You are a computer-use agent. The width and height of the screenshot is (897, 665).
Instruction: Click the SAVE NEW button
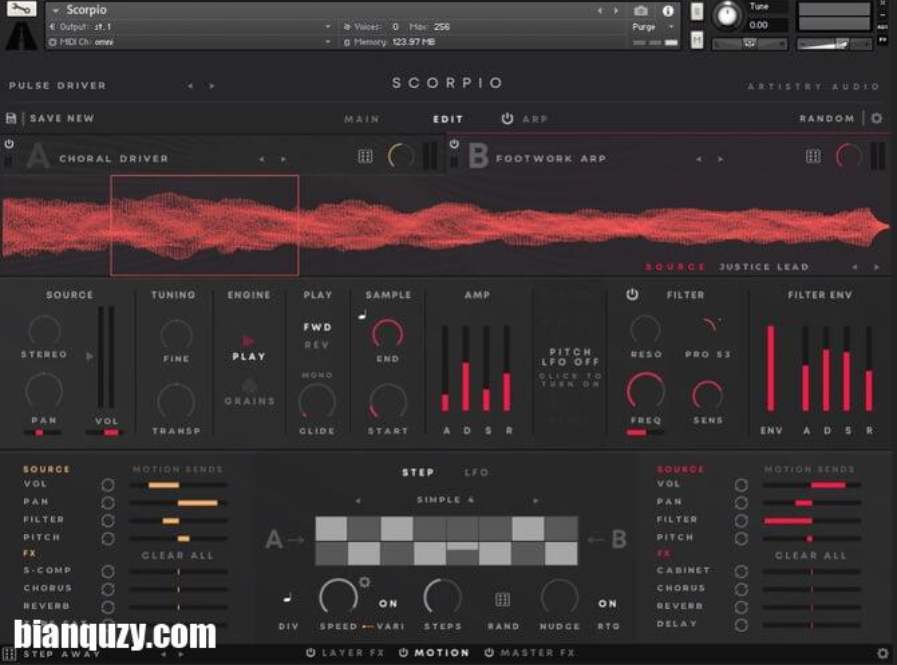[x=62, y=118]
